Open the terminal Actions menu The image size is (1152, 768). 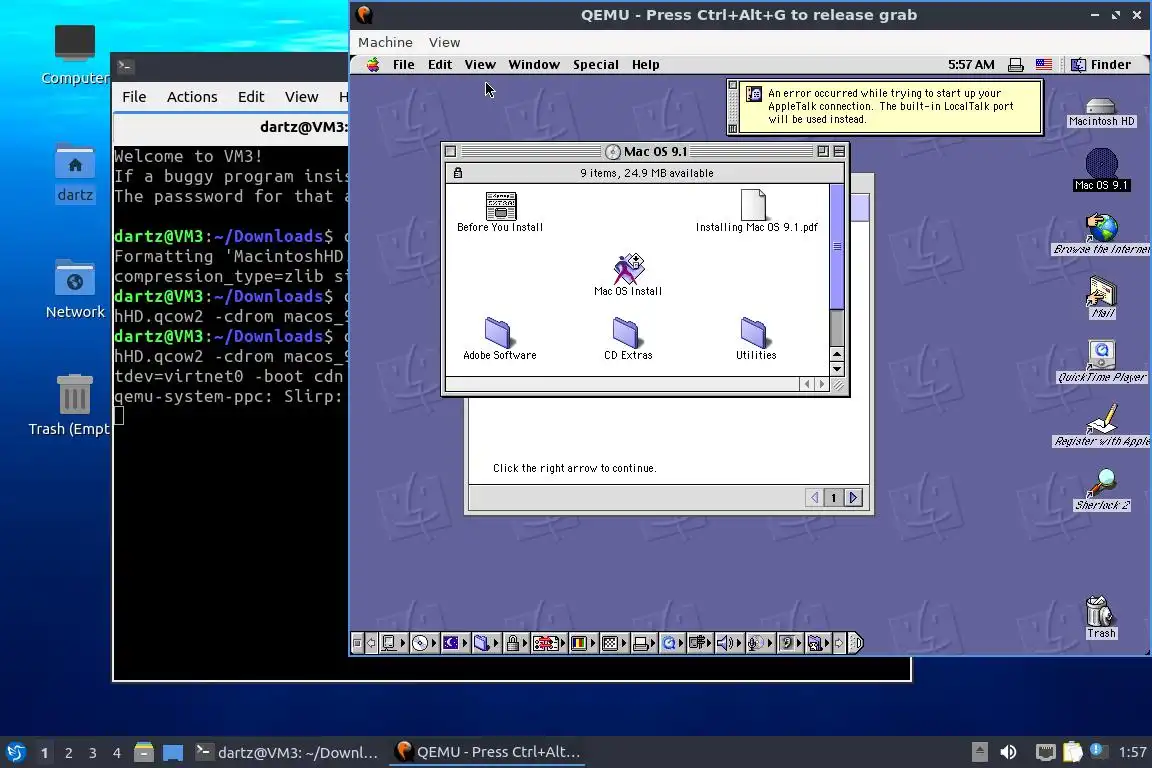point(192,97)
